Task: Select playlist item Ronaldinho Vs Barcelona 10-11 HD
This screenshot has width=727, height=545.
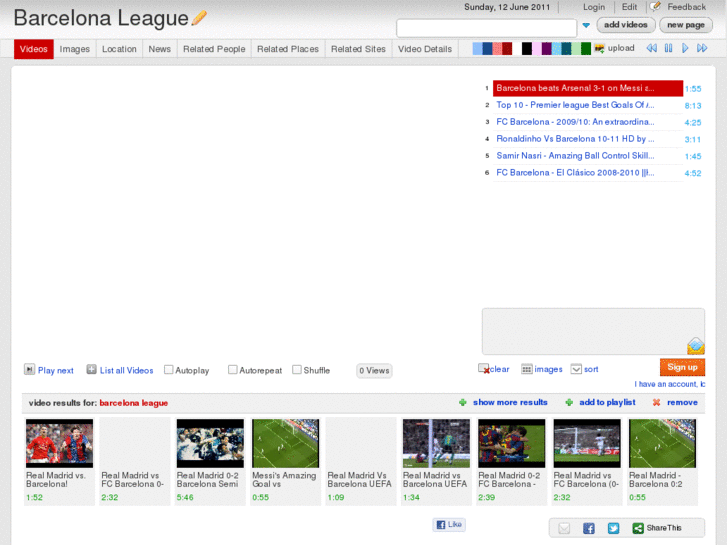Action: (588, 139)
